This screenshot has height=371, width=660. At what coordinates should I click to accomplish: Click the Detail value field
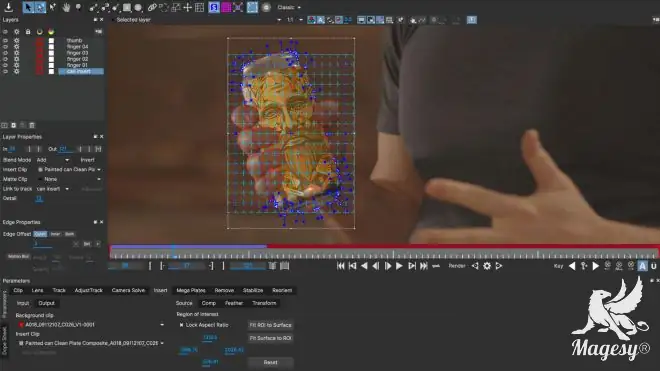click(39, 198)
